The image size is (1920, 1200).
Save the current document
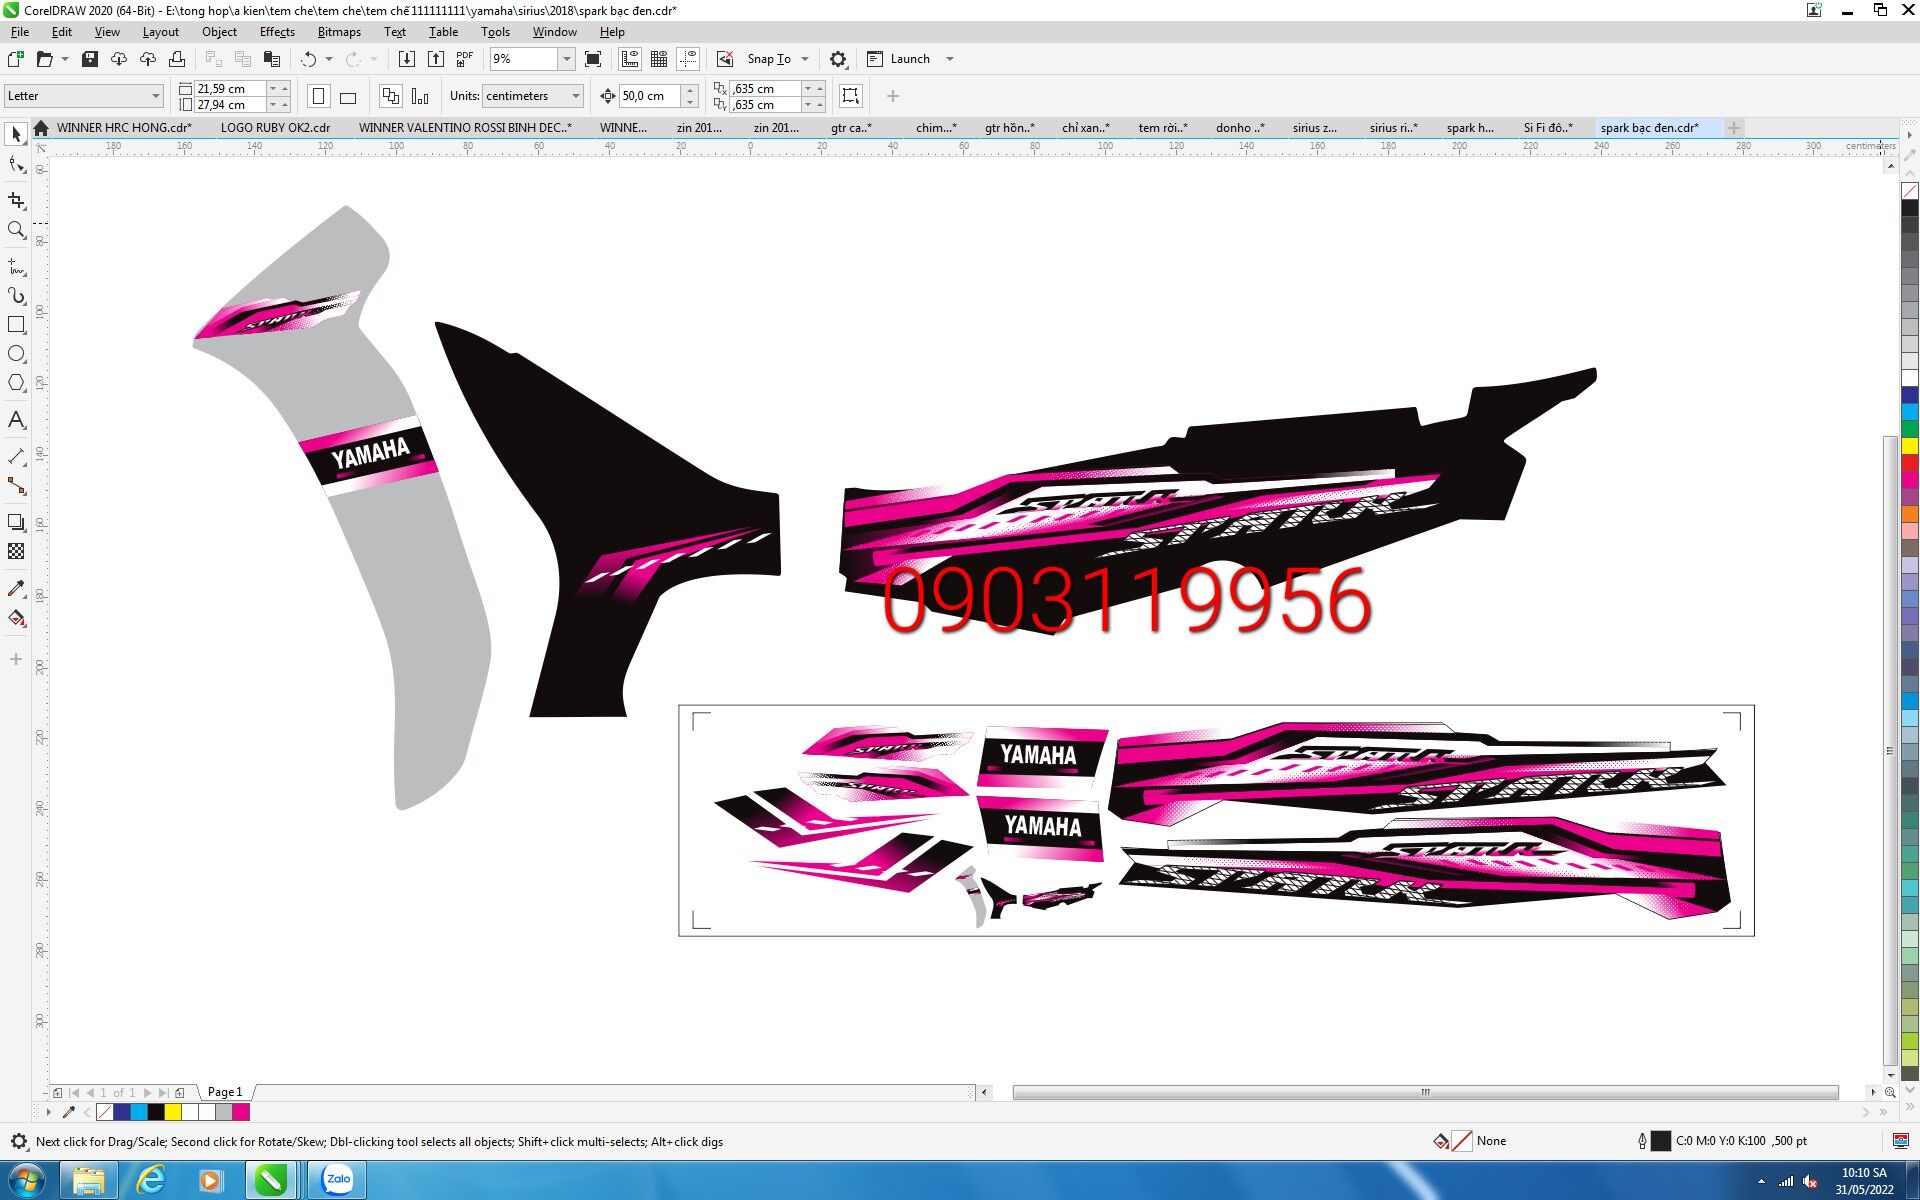point(89,59)
